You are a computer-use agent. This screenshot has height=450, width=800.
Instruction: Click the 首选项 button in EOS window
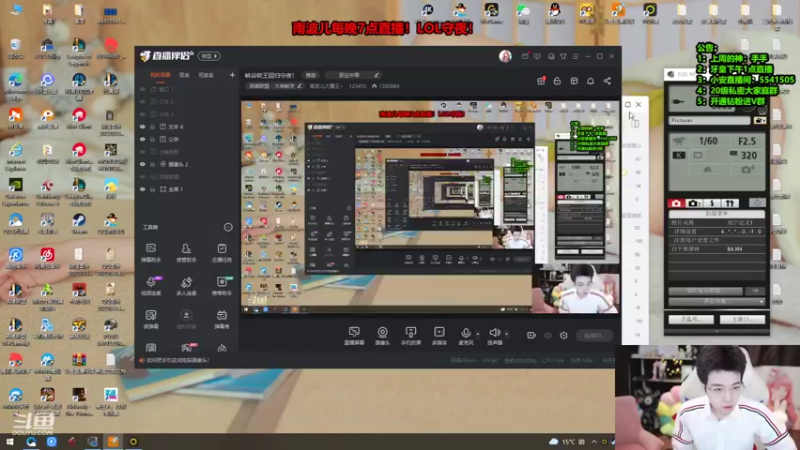(691, 319)
